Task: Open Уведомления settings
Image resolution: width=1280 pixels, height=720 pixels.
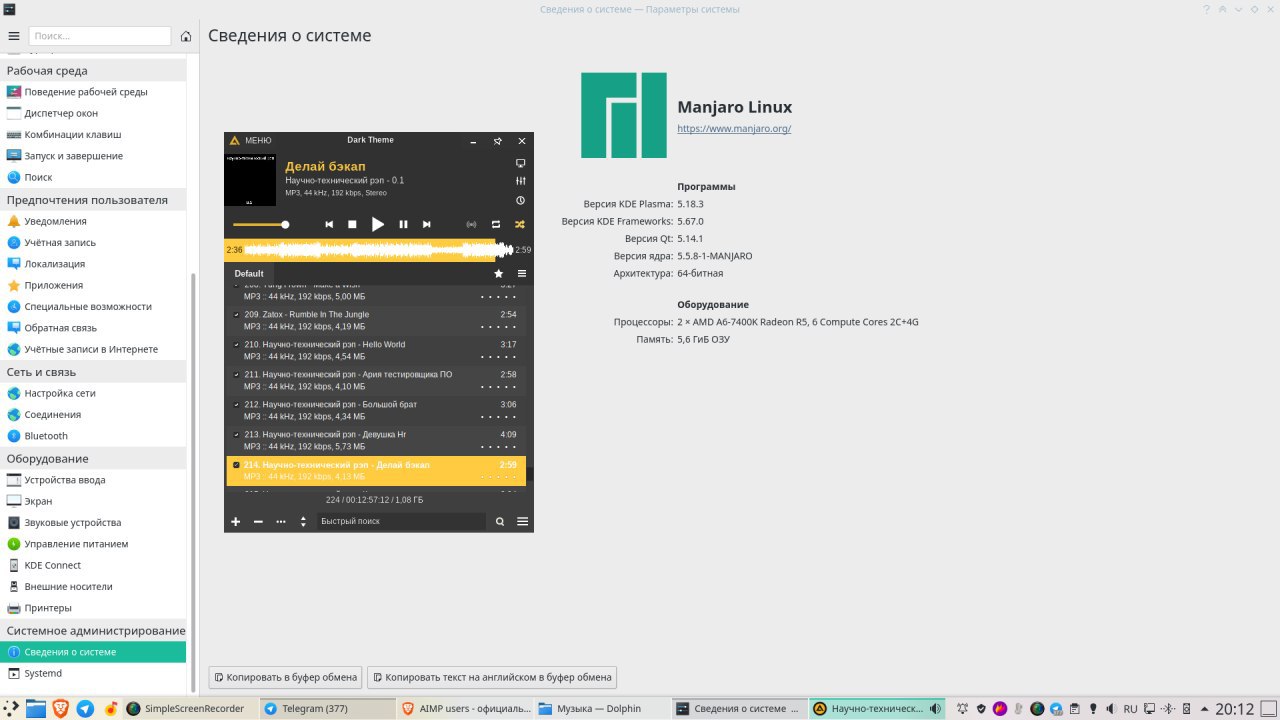Action: 95,221
